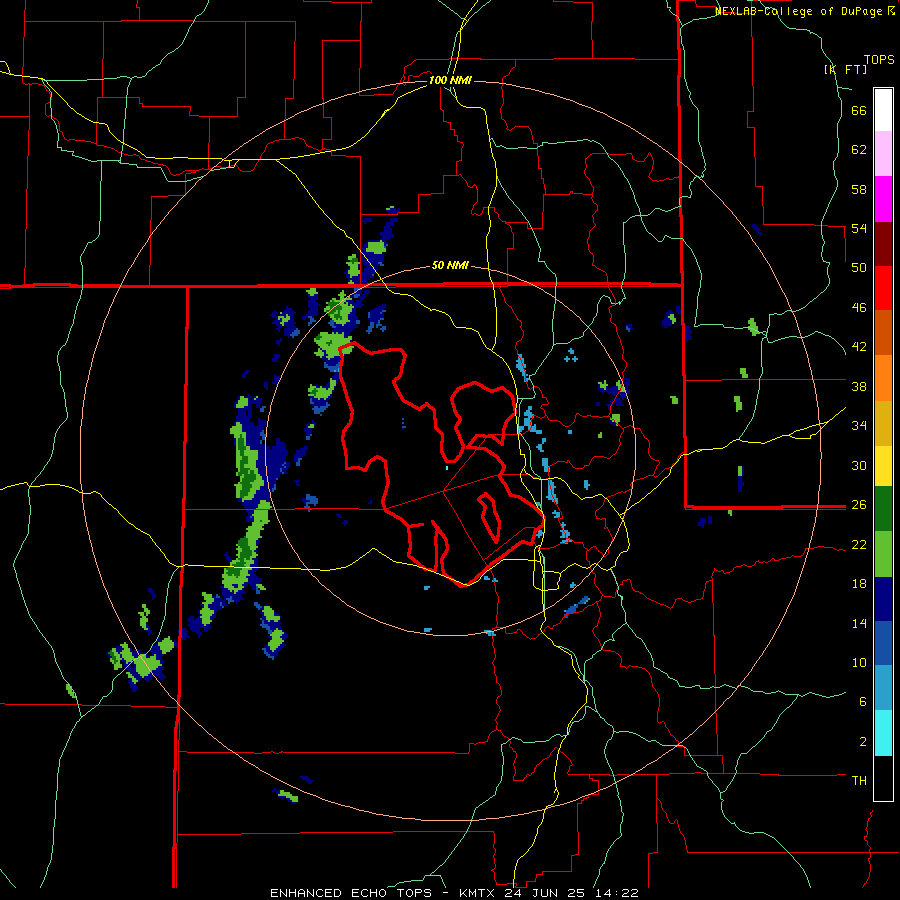Pick the bright orange legend swatch
This screenshot has height=900, width=900.
click(x=883, y=378)
